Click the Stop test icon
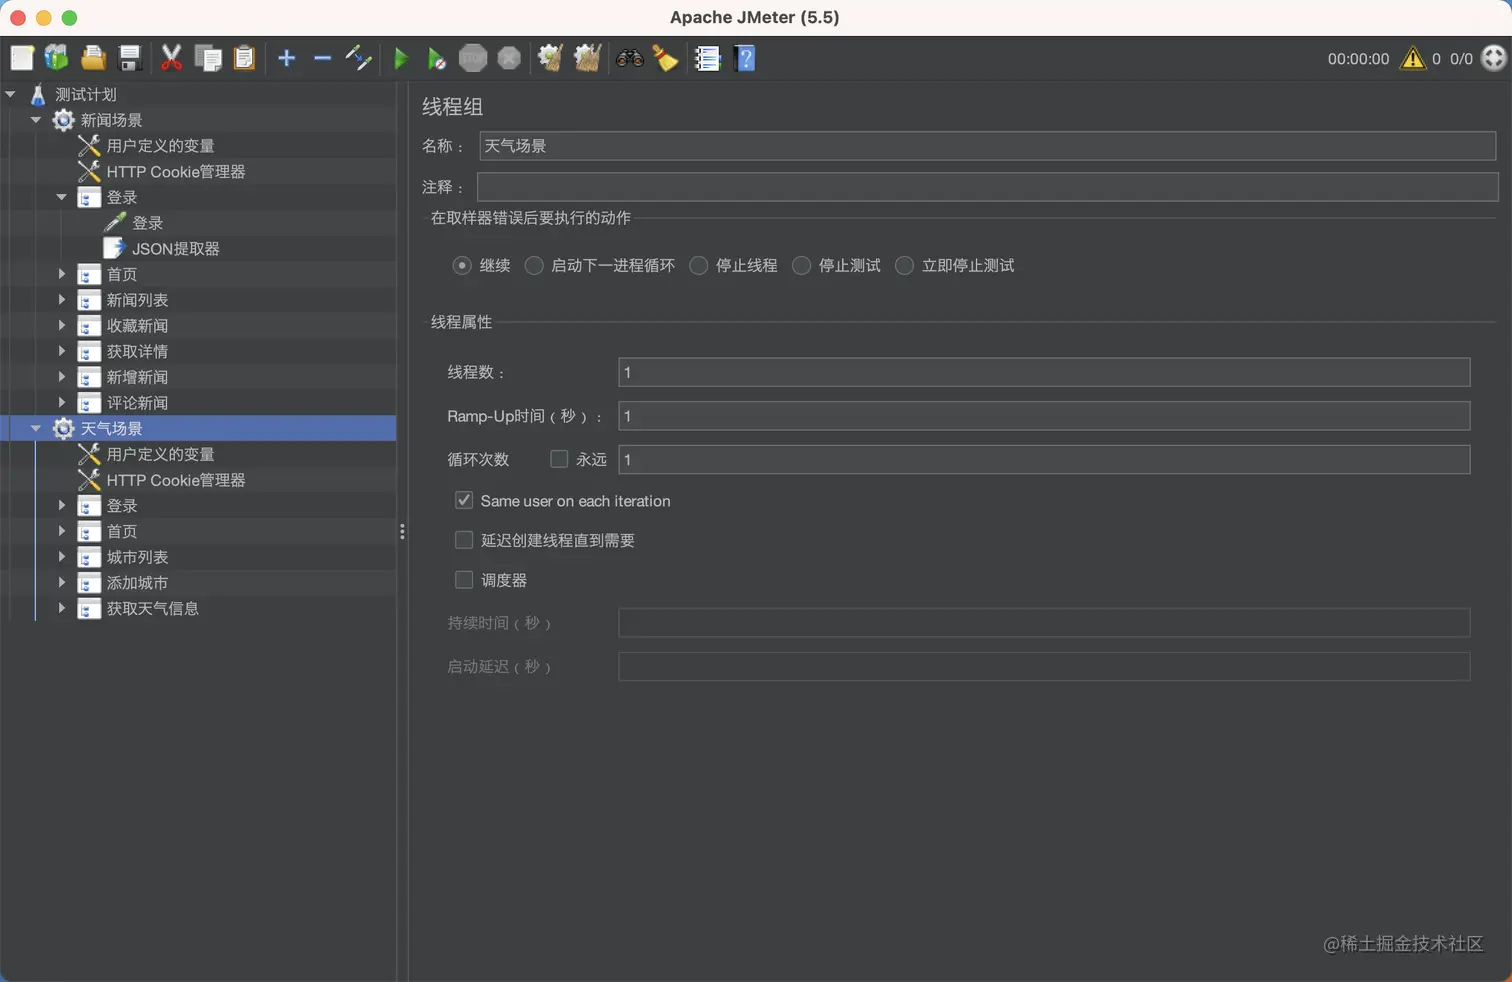 click(473, 58)
